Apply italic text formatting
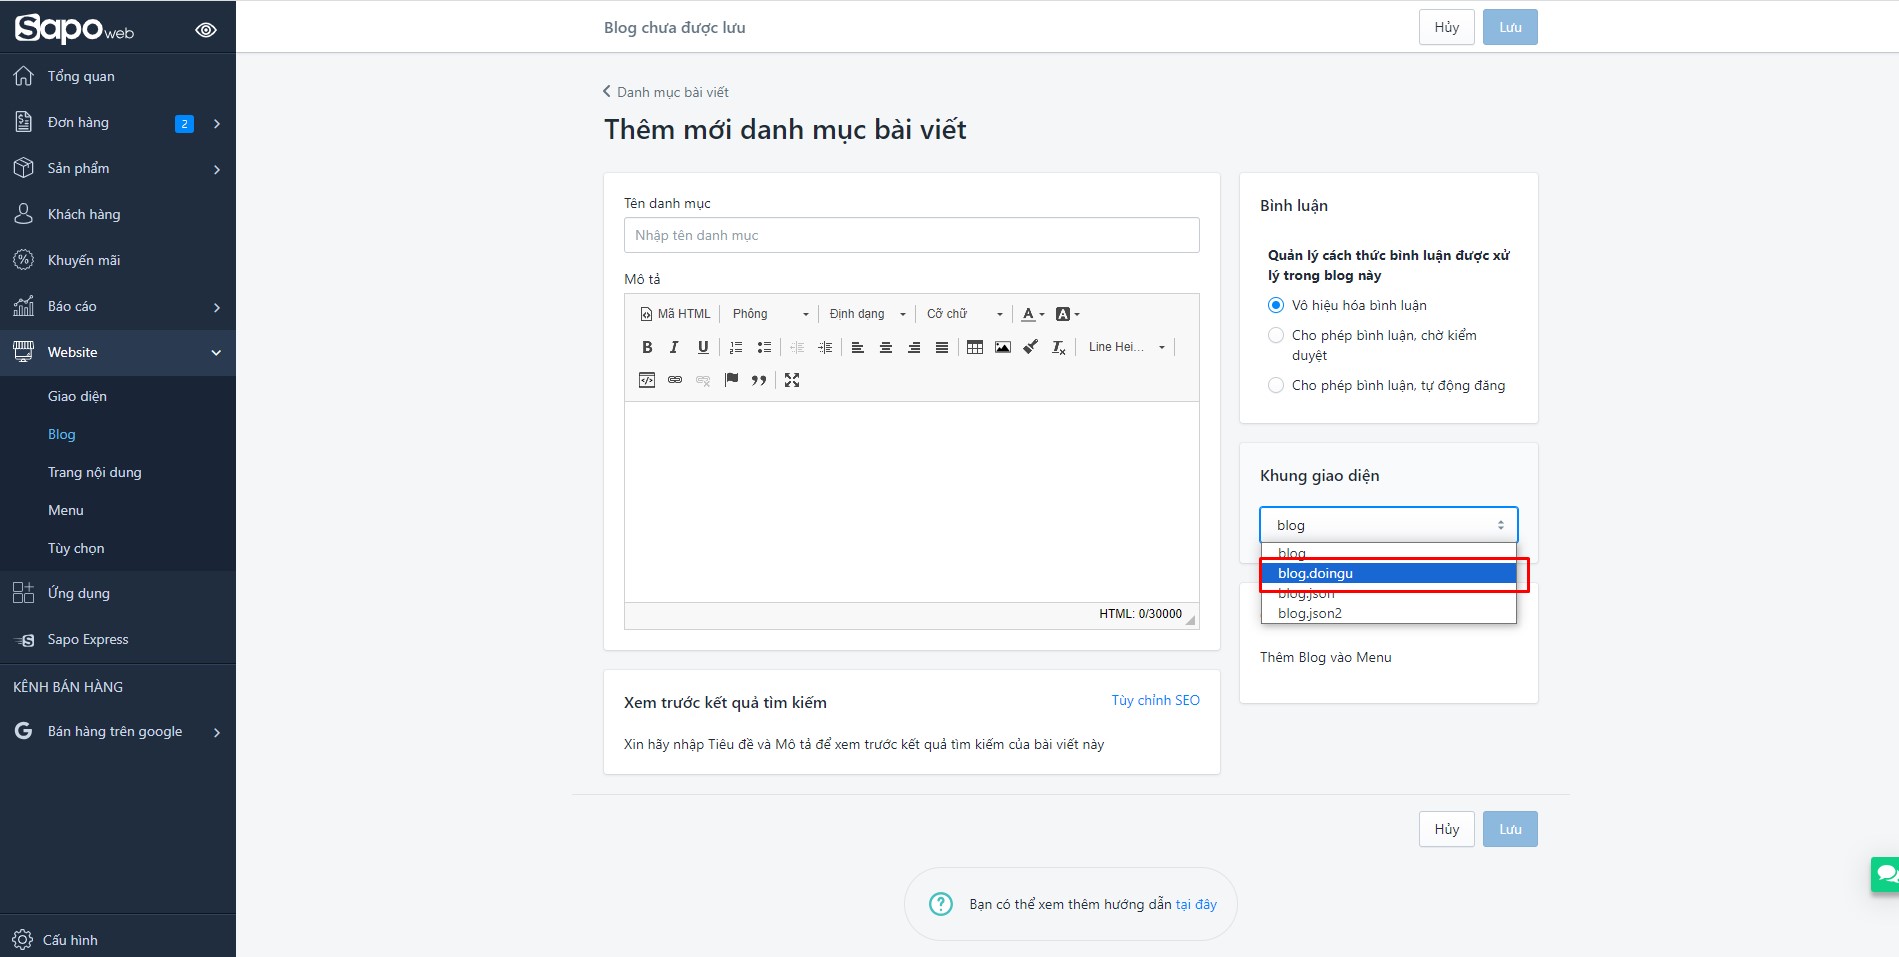This screenshot has height=957, width=1899. tap(674, 347)
